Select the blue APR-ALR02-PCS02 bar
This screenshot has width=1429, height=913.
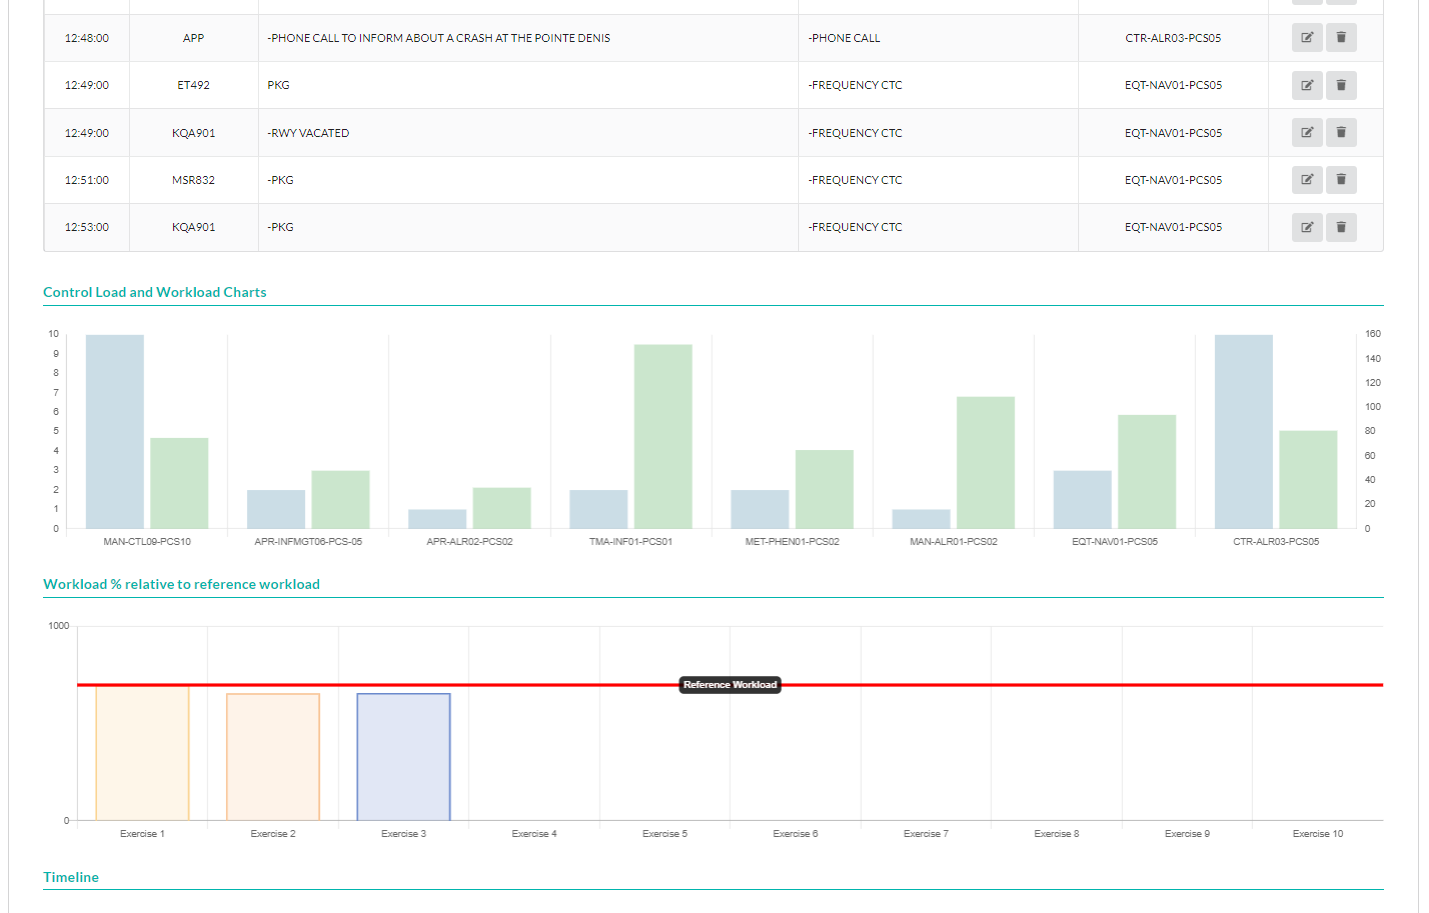437,519
